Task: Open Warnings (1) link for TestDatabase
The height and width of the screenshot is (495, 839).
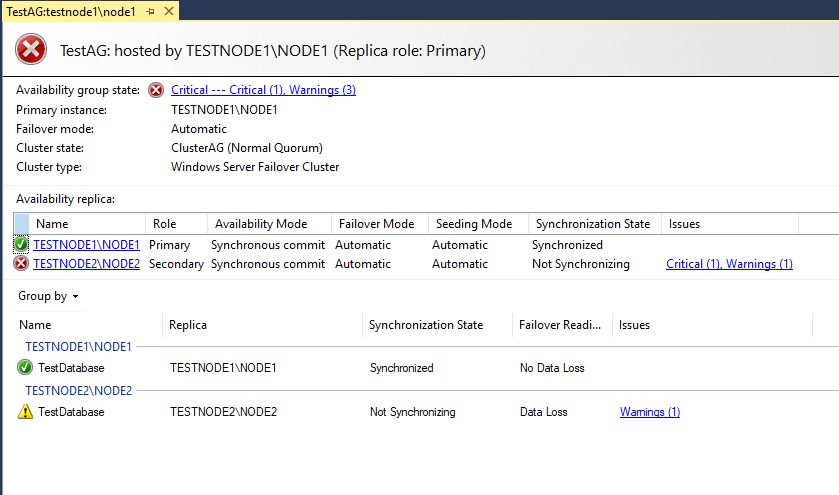Action: (x=650, y=412)
